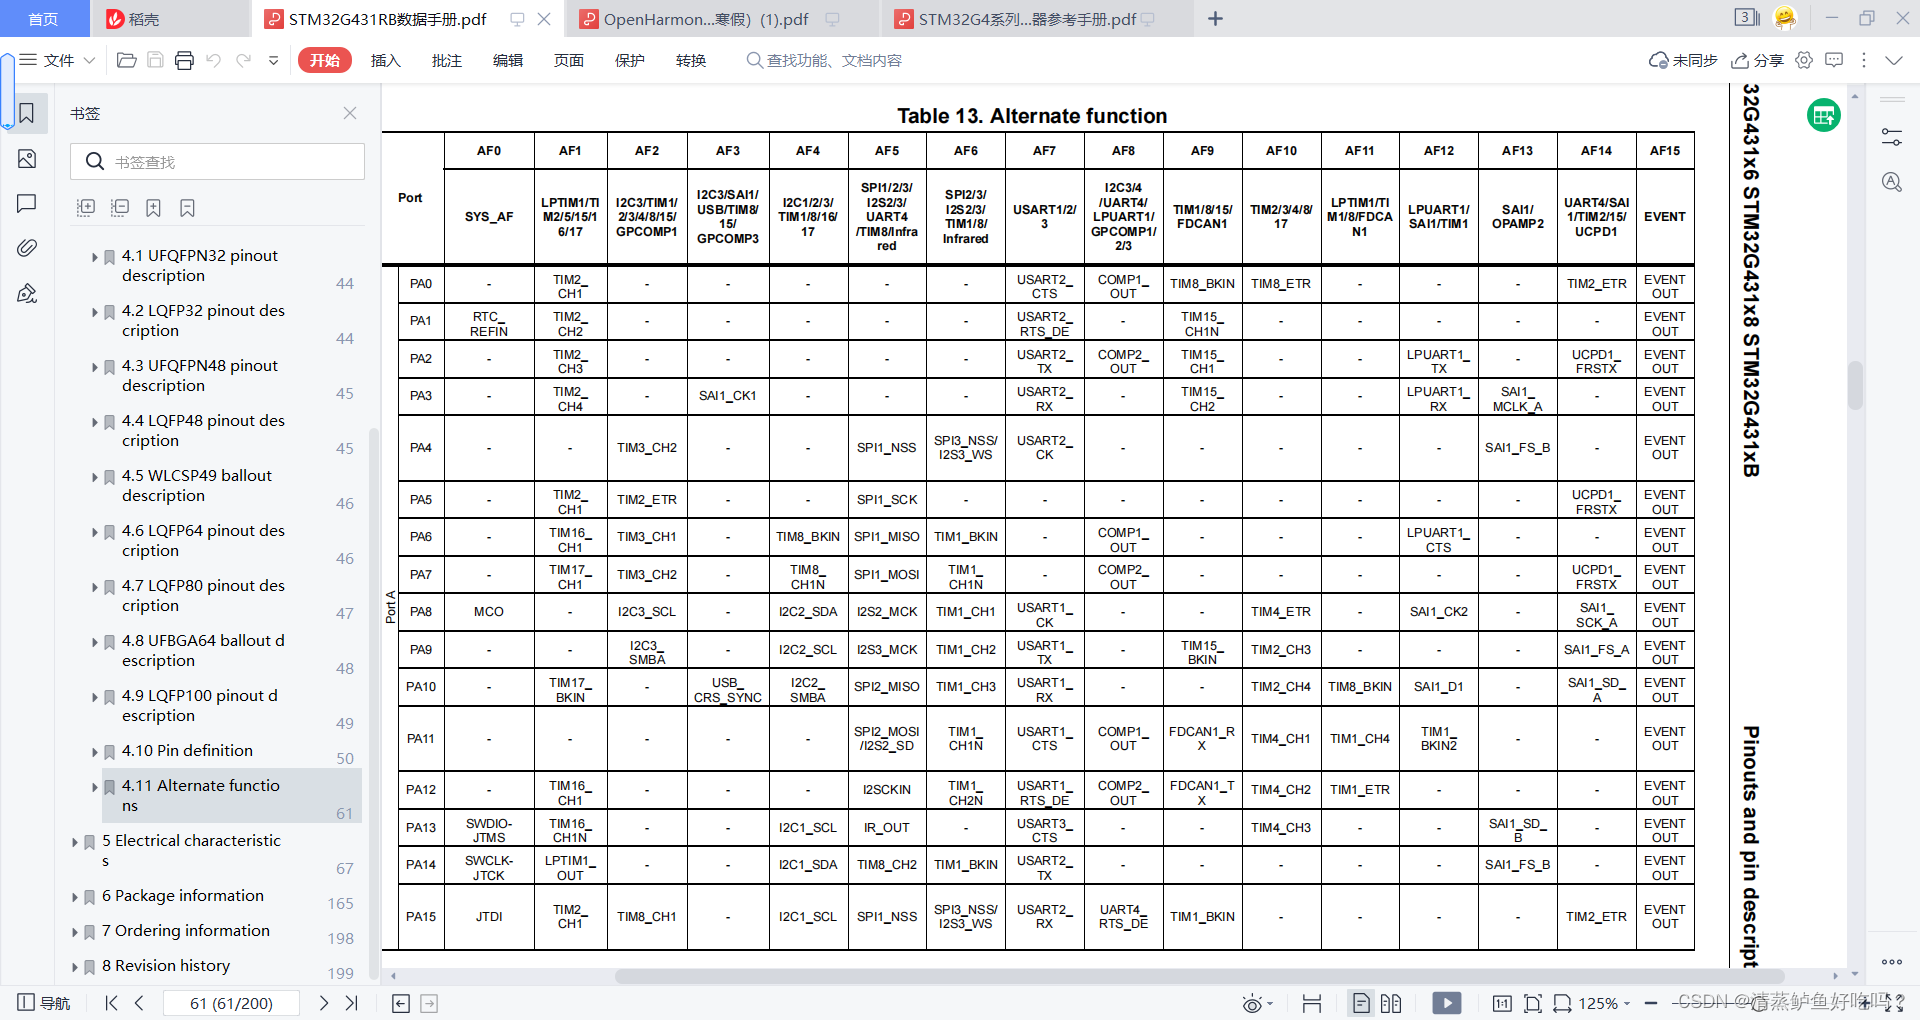Open the feedback message icon
Viewport: 1920px width, 1020px height.
(x=1834, y=60)
